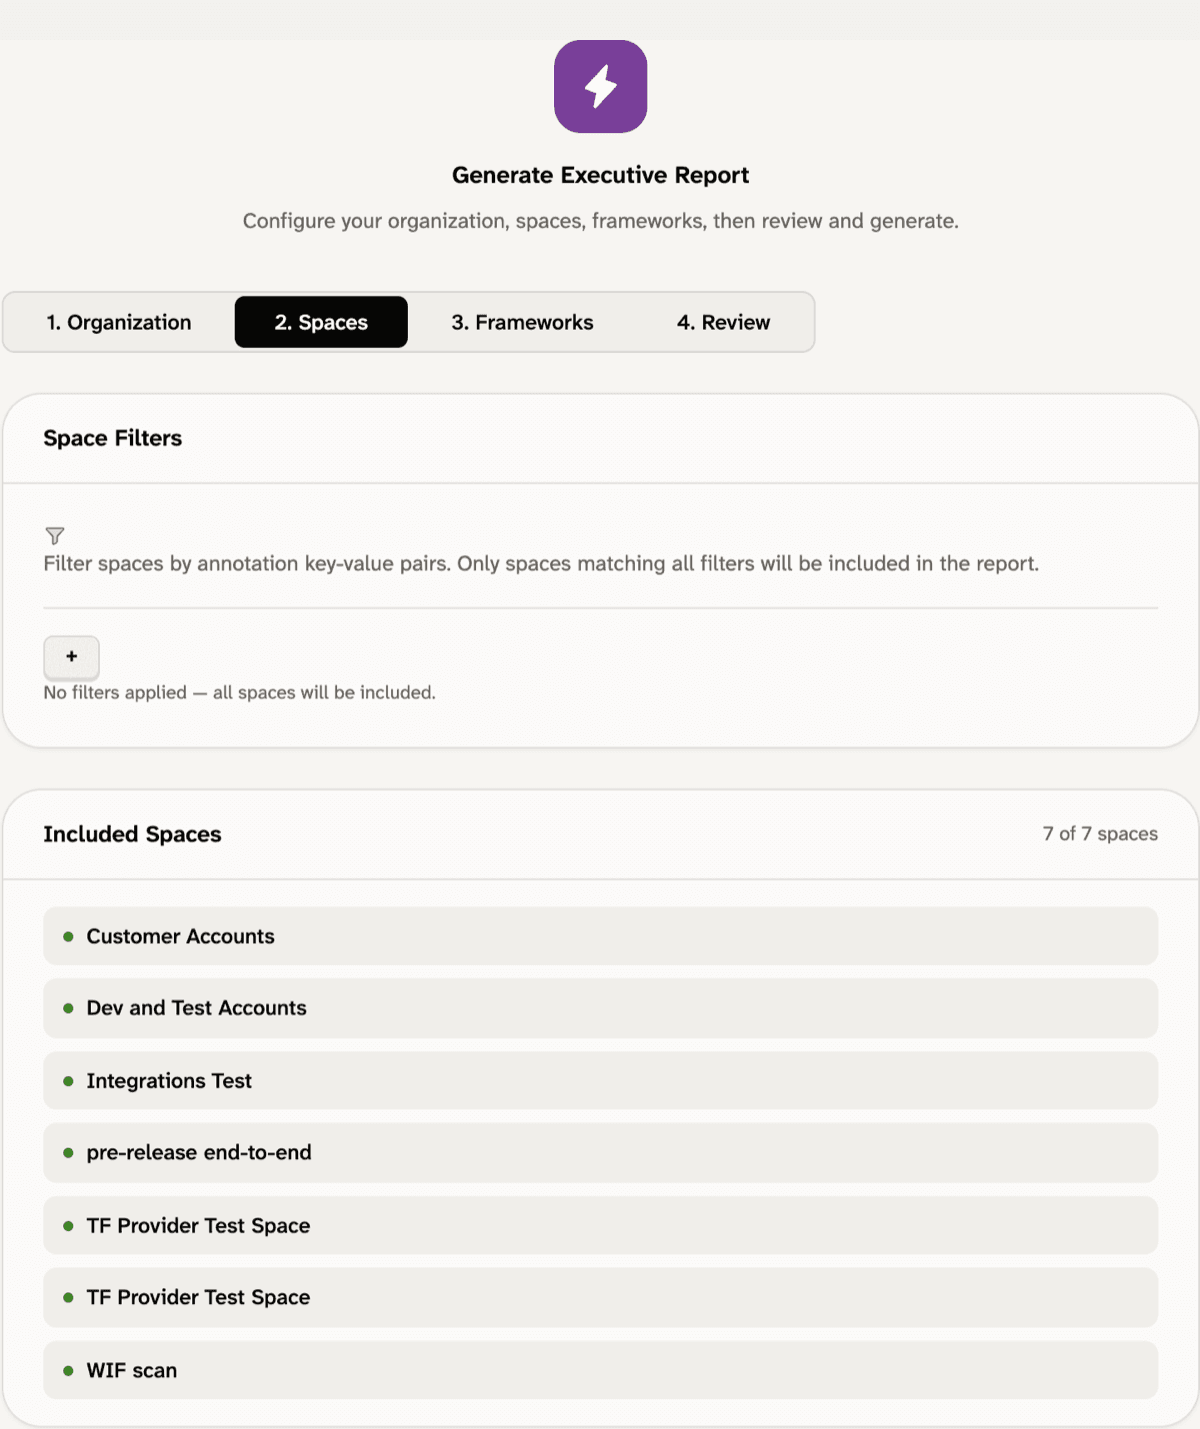Click green dot next to Dev and Test Accounts

[68, 1008]
